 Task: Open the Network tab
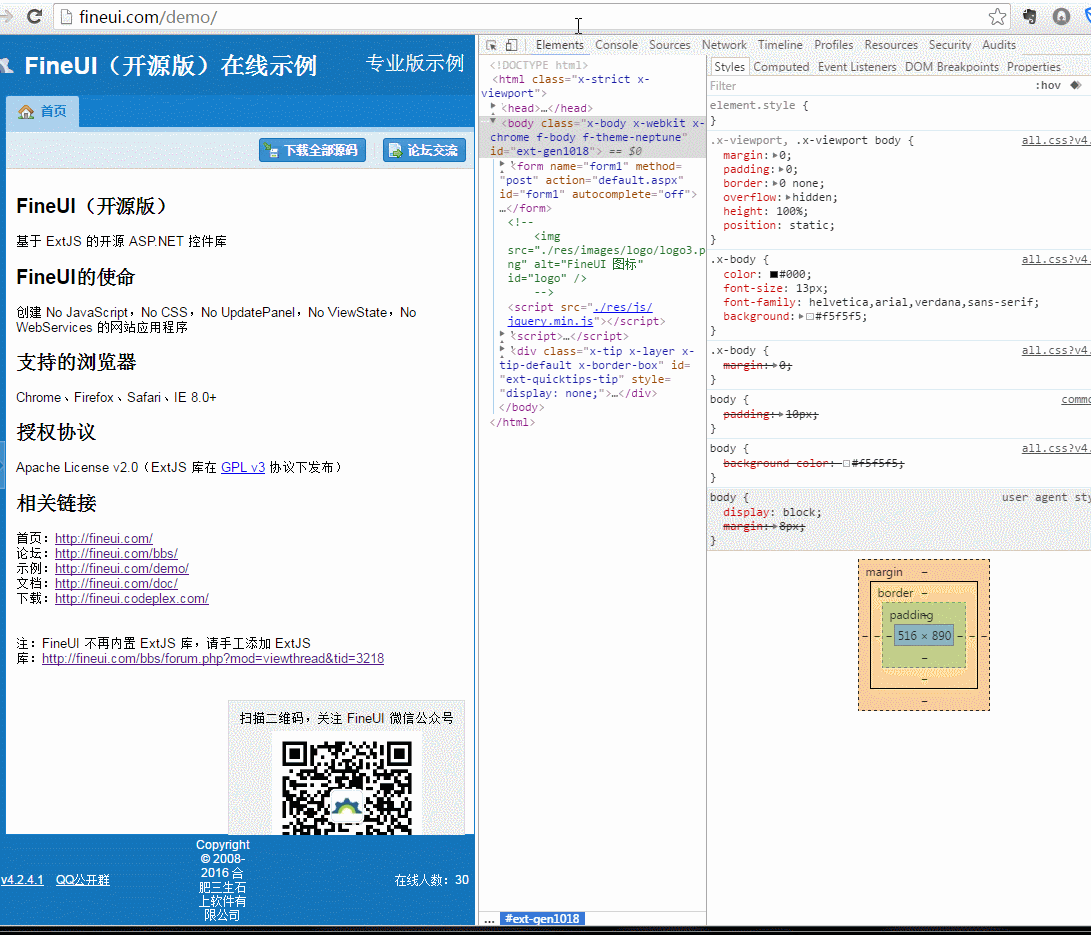coord(724,45)
